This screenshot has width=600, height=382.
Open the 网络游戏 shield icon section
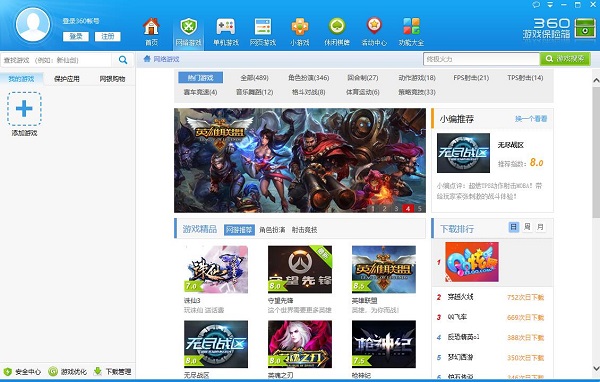coord(188,27)
